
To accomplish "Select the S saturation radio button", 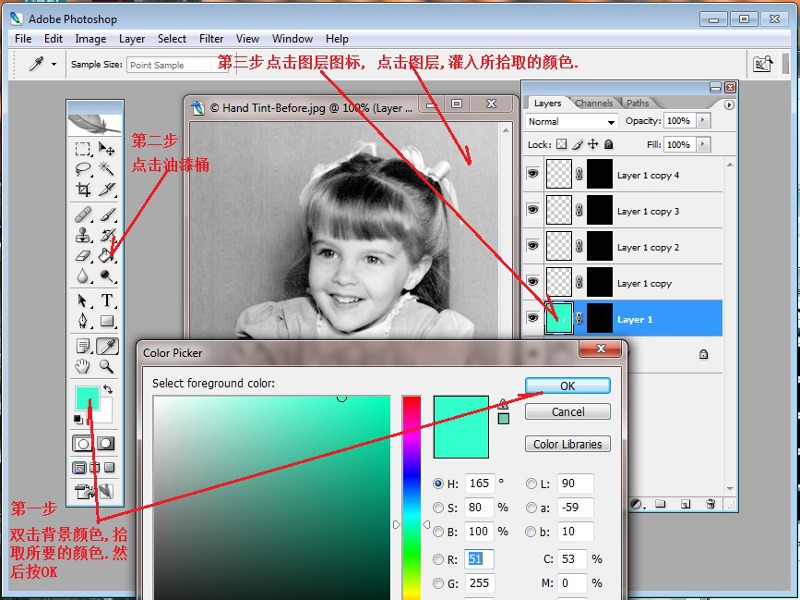I will (438, 508).
